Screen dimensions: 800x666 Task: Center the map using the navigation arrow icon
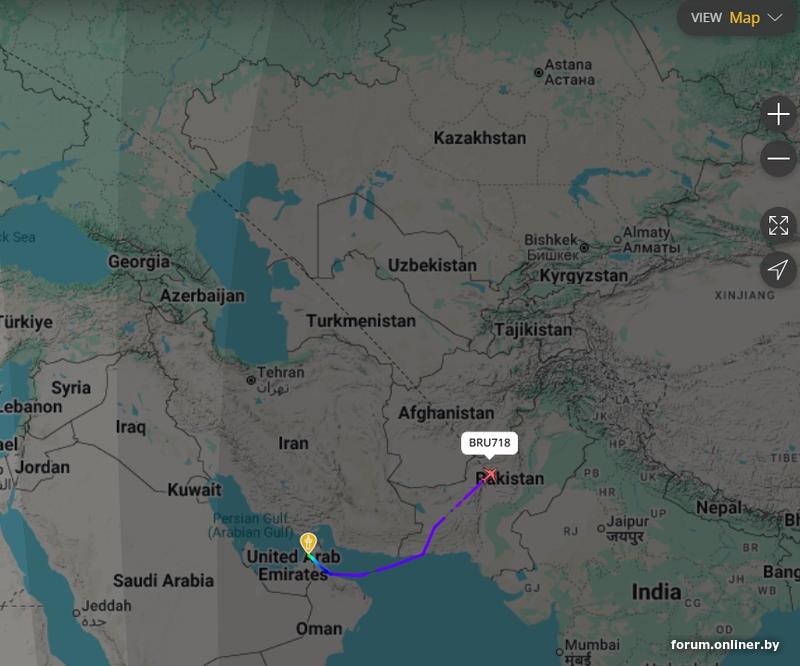point(778,269)
